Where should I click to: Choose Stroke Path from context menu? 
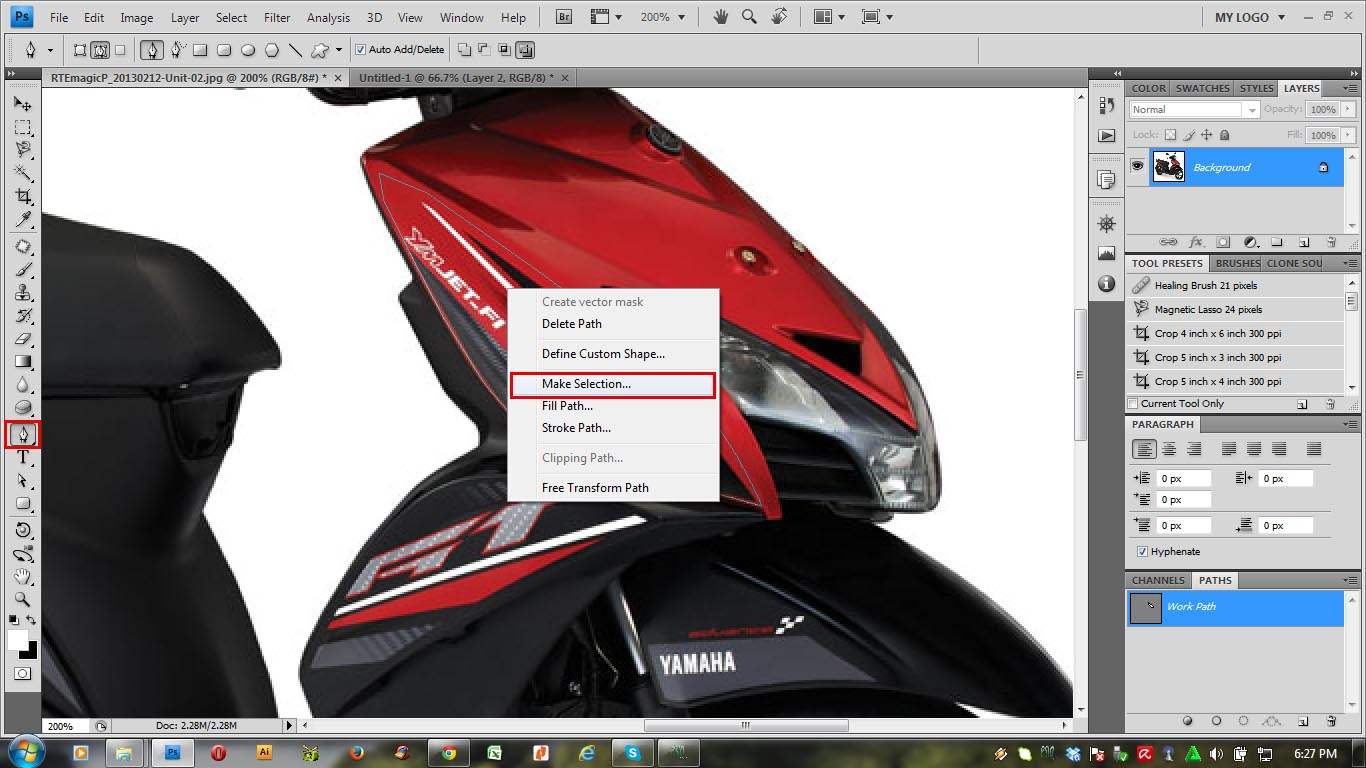point(576,428)
